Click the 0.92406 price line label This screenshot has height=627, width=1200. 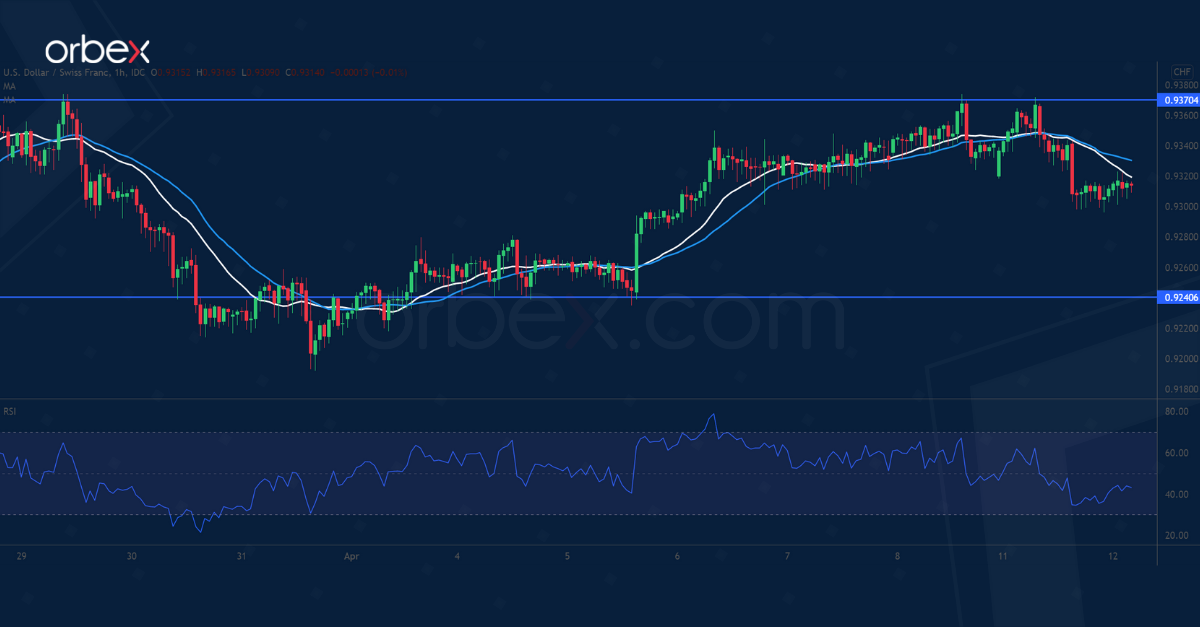click(x=1176, y=297)
